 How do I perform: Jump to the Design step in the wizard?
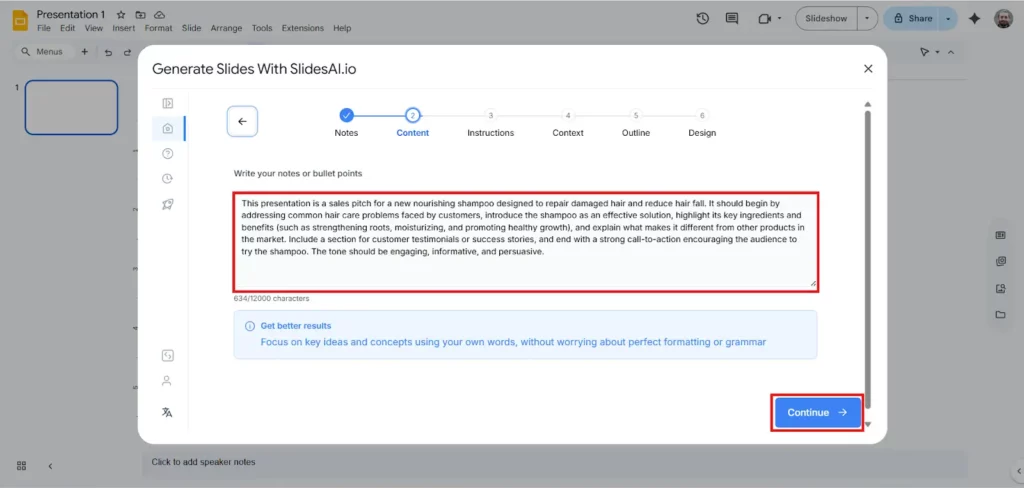point(702,116)
